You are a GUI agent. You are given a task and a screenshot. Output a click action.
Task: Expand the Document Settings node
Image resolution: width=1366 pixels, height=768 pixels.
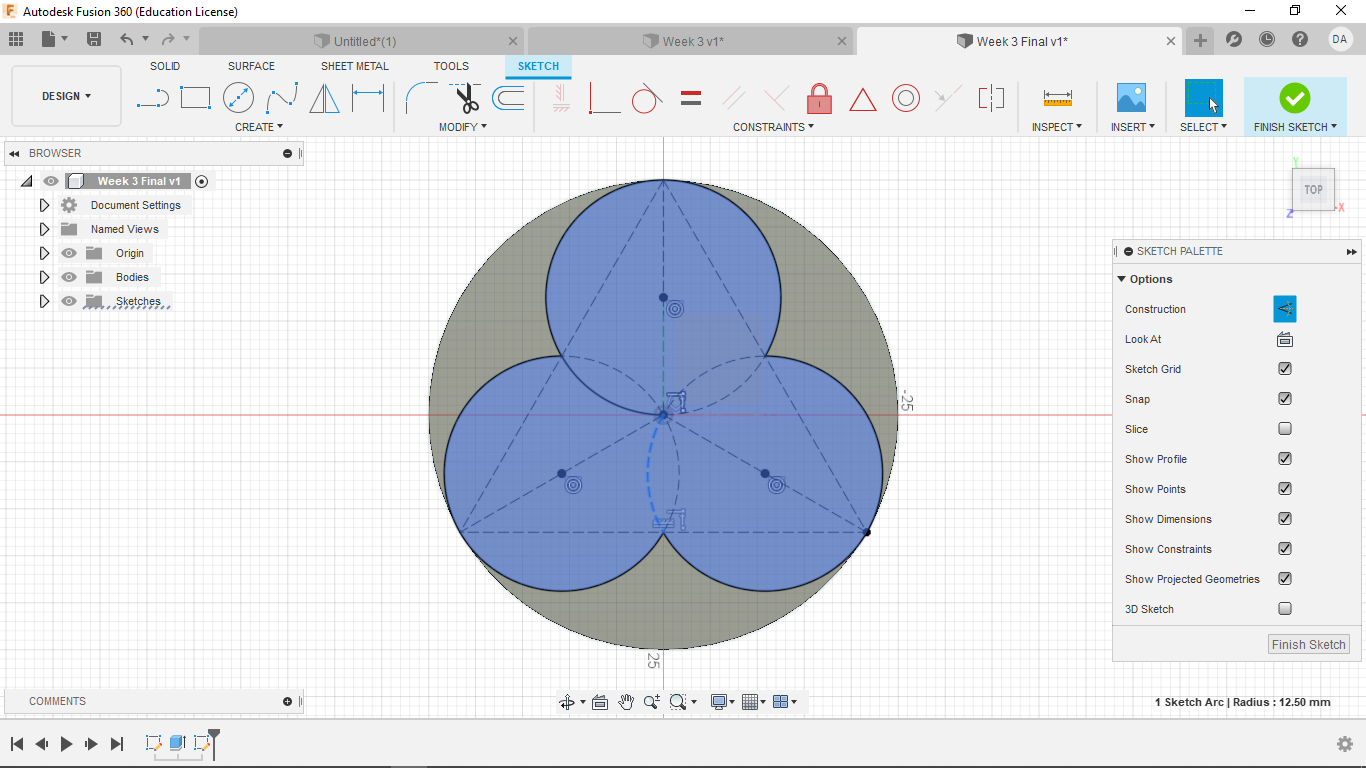[44, 205]
